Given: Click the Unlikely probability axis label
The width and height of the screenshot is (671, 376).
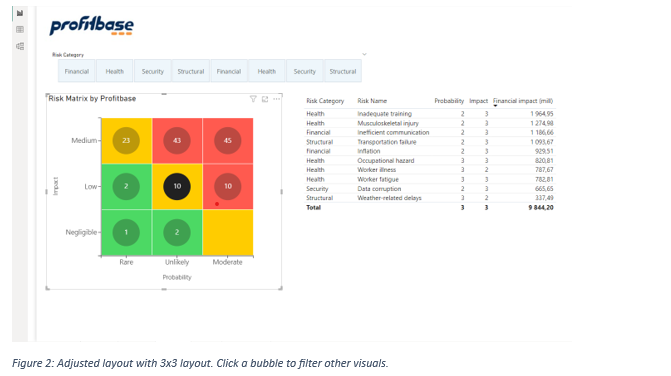Looking at the screenshot, I should (x=177, y=262).
